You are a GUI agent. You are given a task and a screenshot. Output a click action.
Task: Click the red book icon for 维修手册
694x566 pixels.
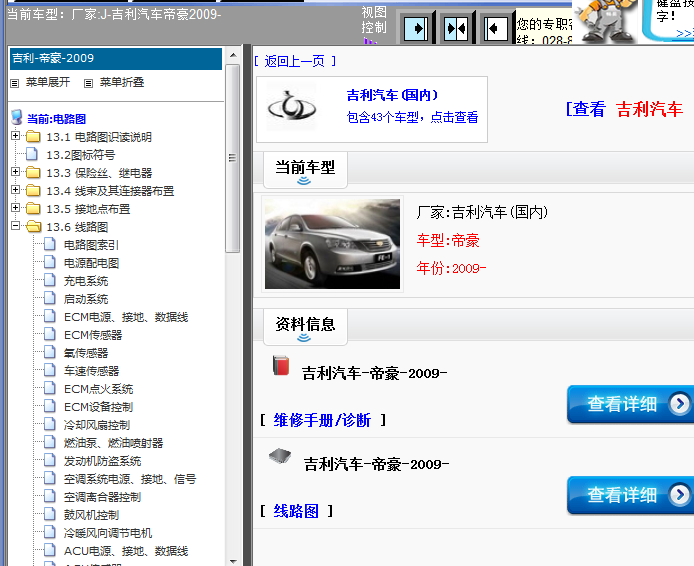point(281,366)
